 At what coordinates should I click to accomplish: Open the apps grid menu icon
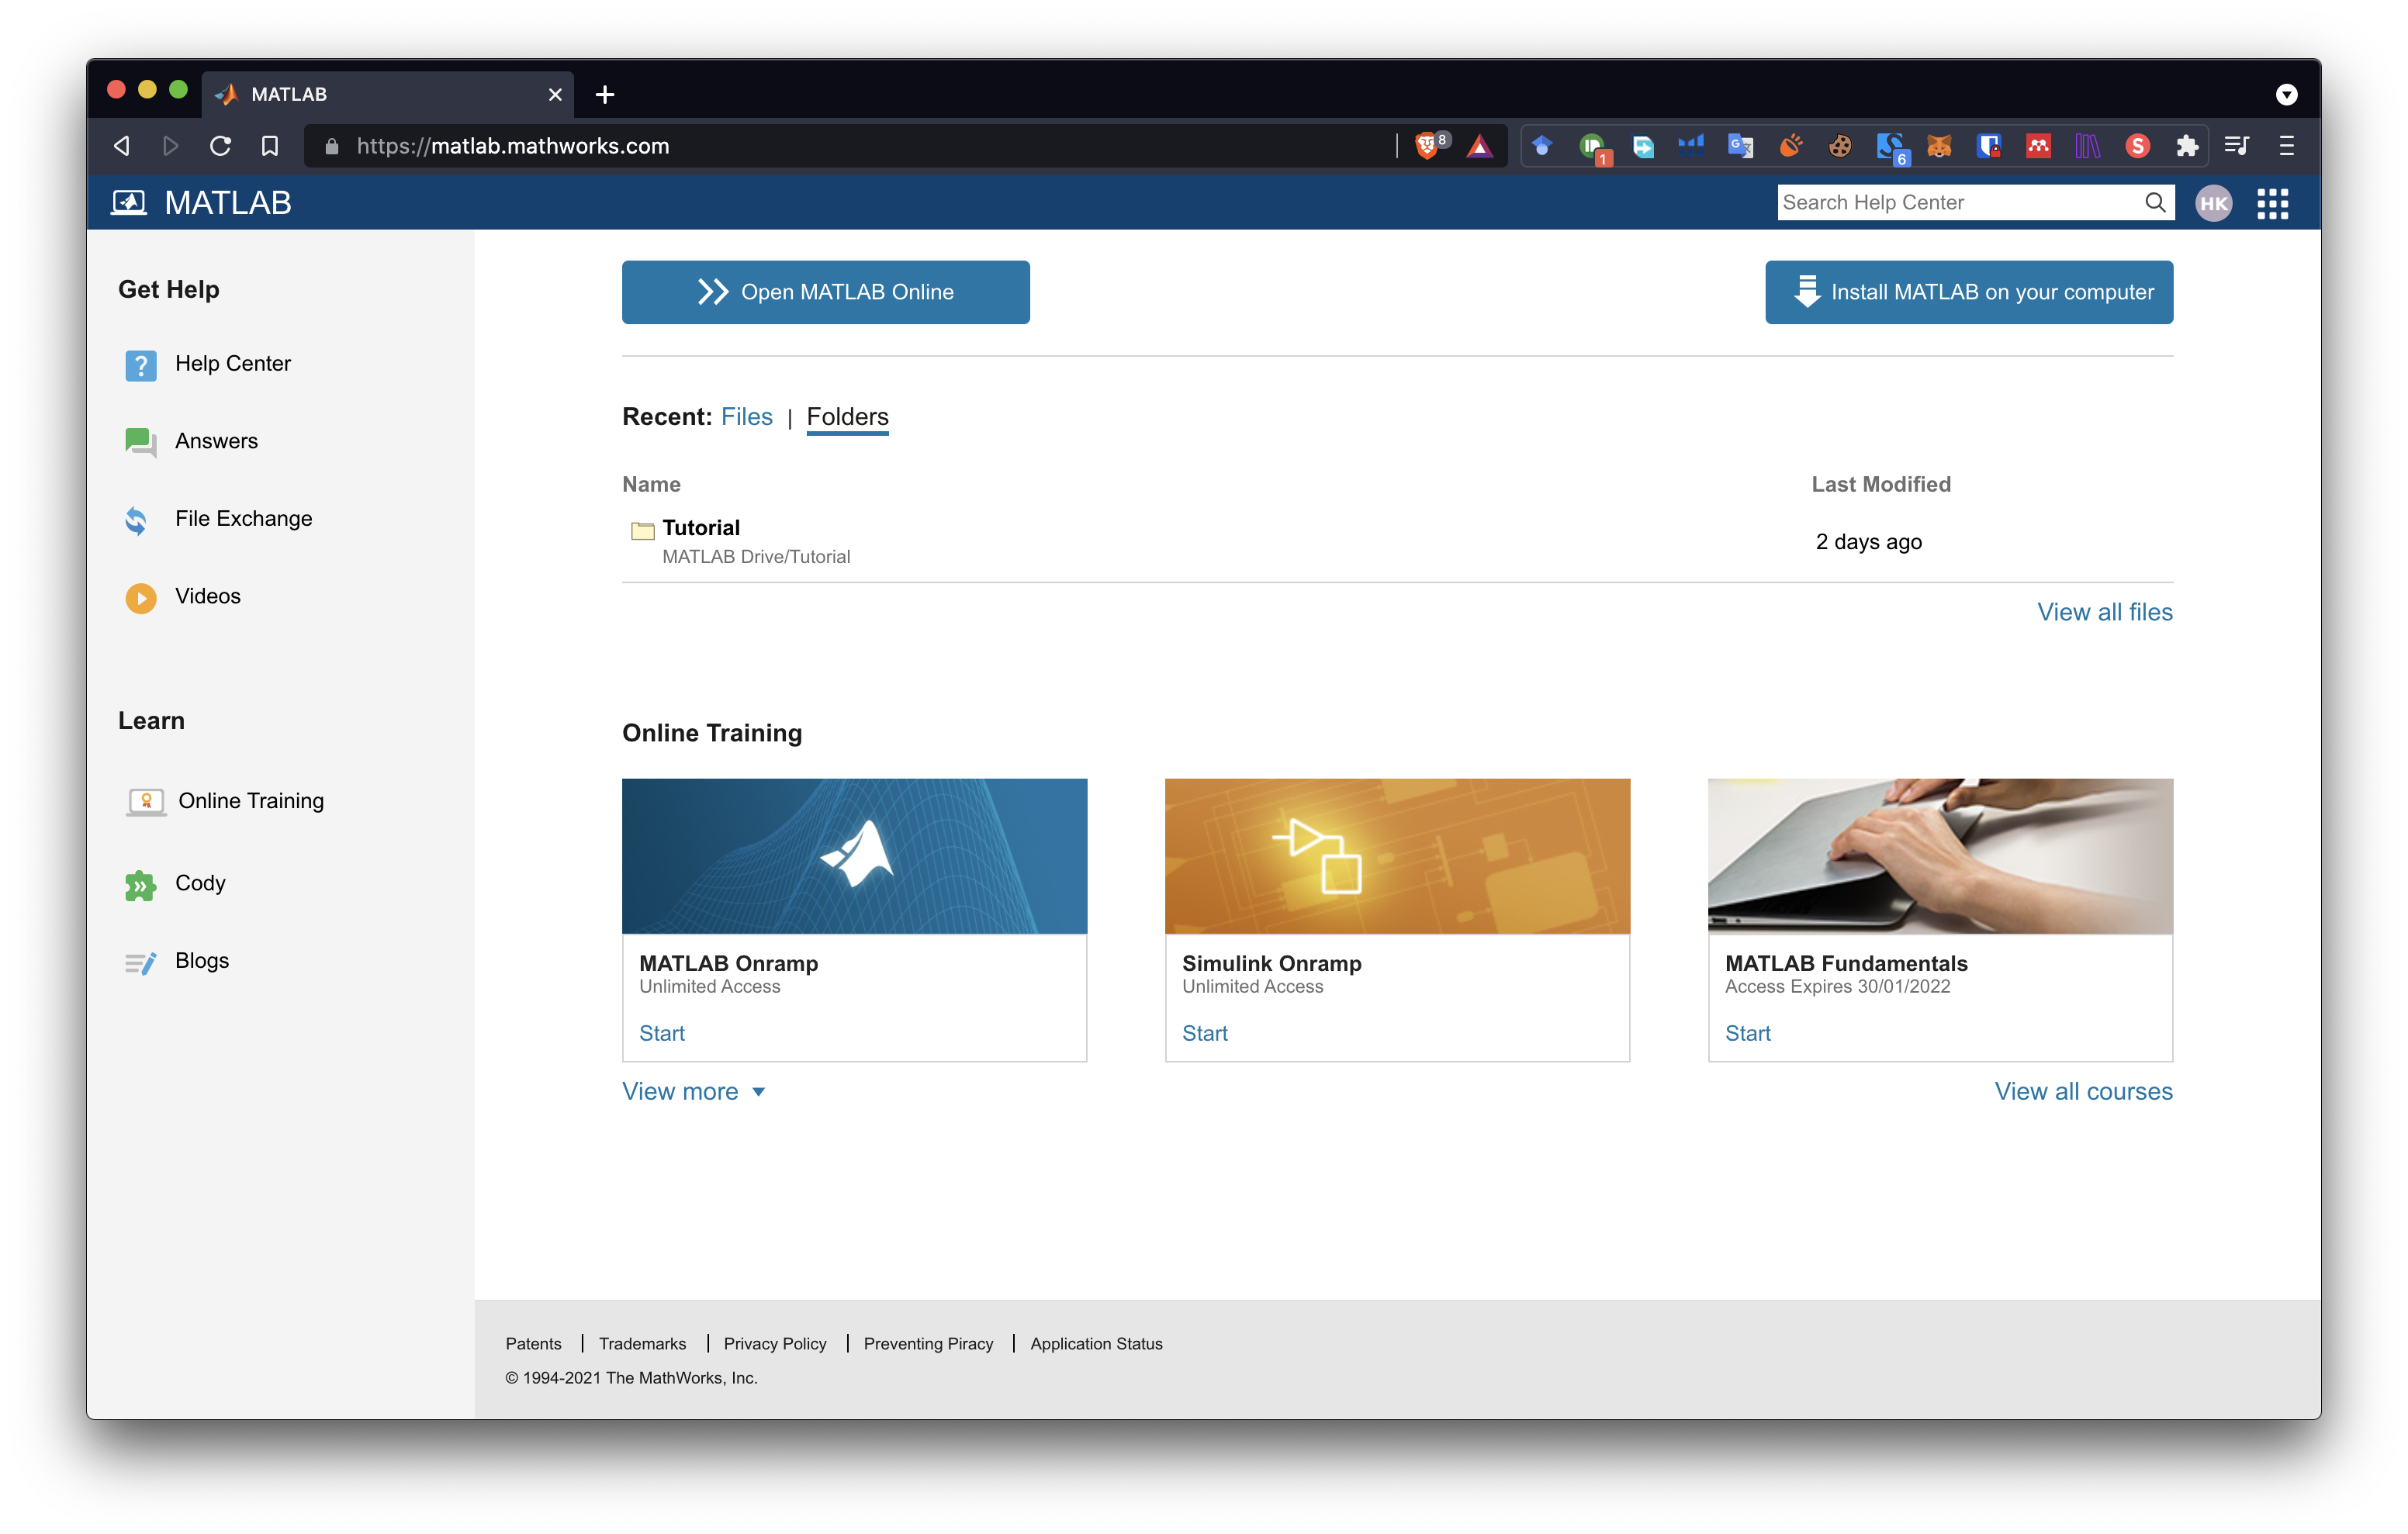[2272, 203]
